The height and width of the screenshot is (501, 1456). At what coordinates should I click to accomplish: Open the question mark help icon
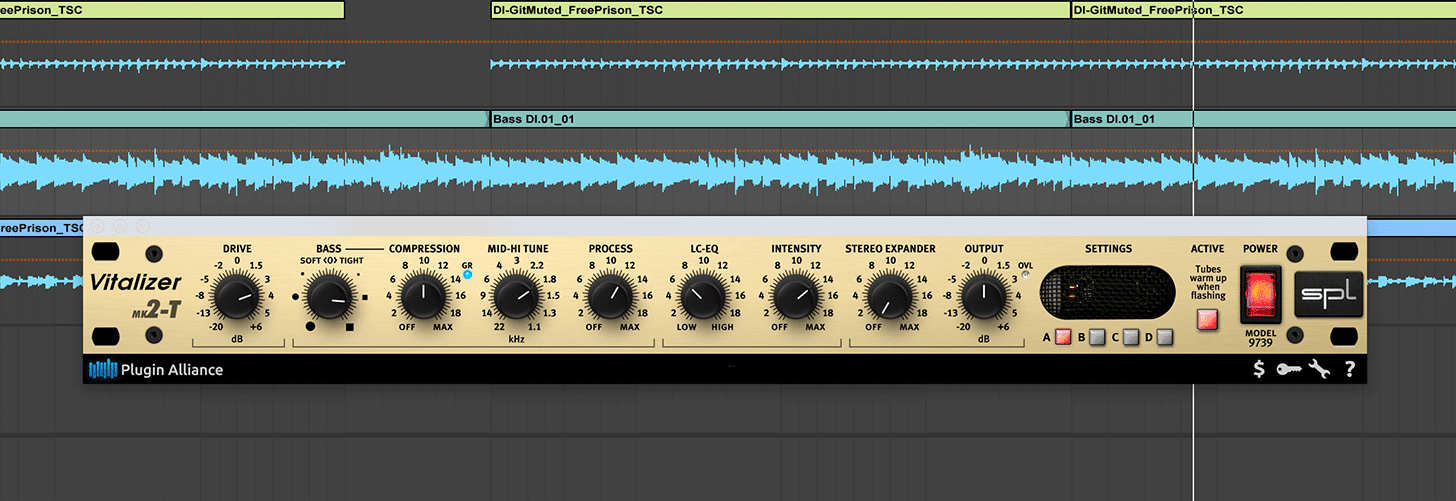click(1349, 370)
